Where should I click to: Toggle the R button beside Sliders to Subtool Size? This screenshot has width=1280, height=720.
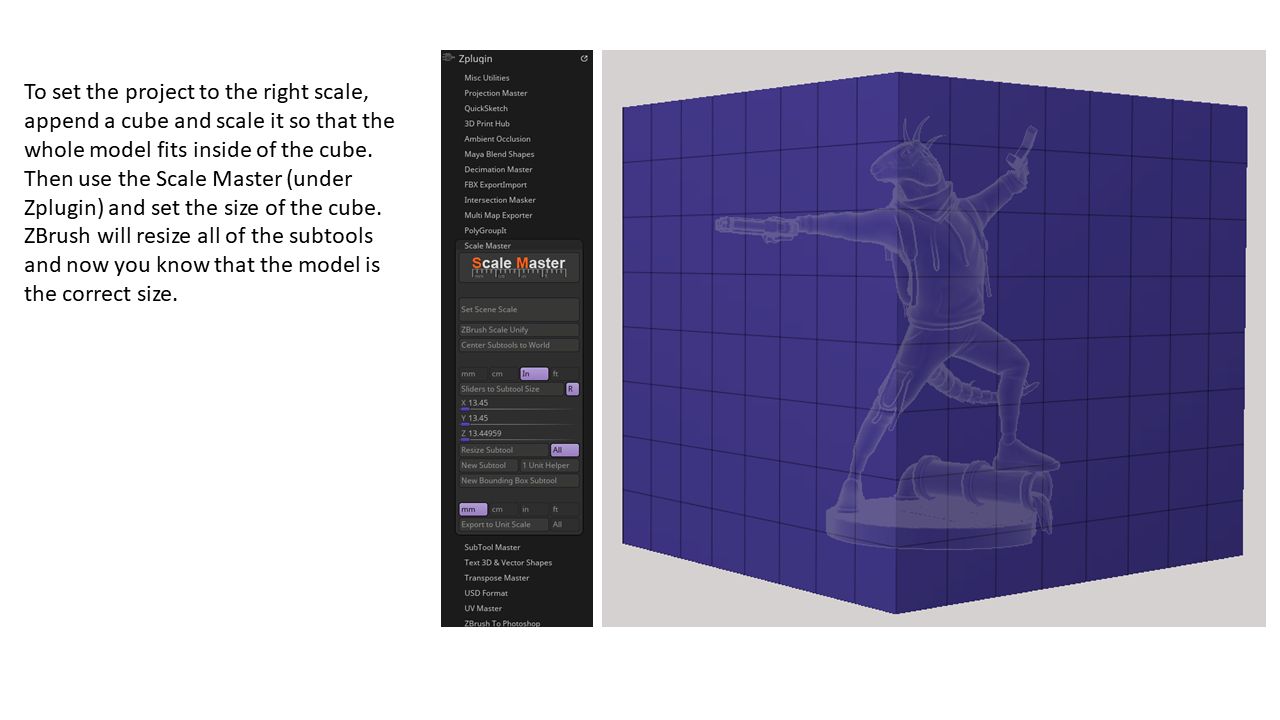coord(572,389)
